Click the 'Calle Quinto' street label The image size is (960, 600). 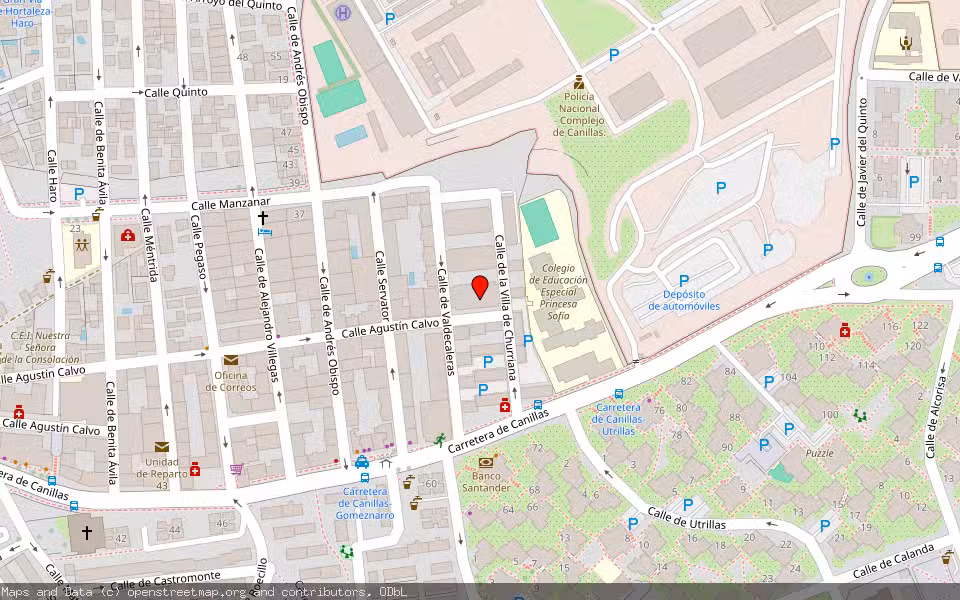[x=176, y=92]
